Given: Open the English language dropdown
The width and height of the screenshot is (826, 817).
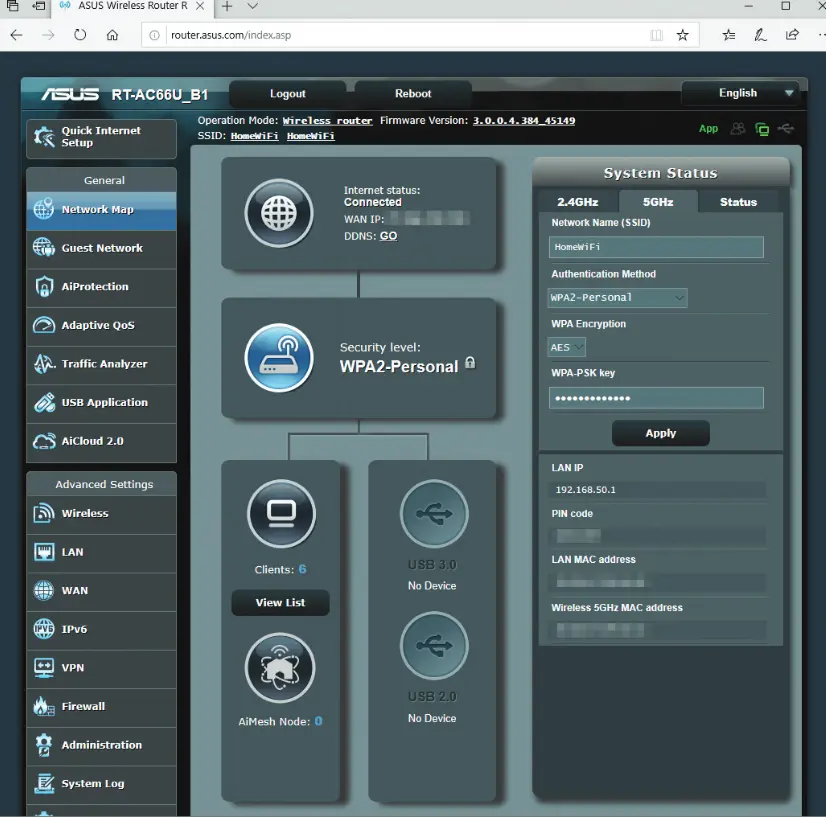Looking at the screenshot, I should click(x=741, y=93).
